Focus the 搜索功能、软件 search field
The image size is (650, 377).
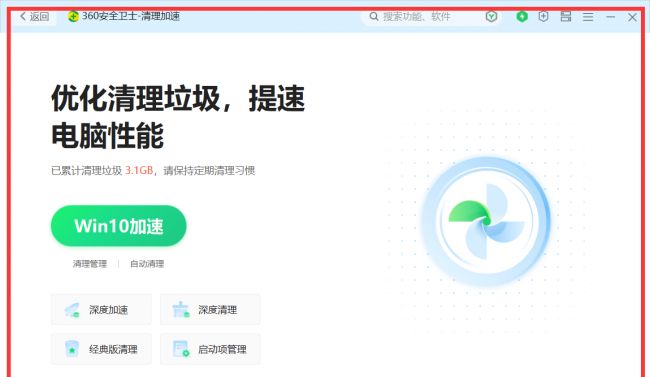[432, 17]
